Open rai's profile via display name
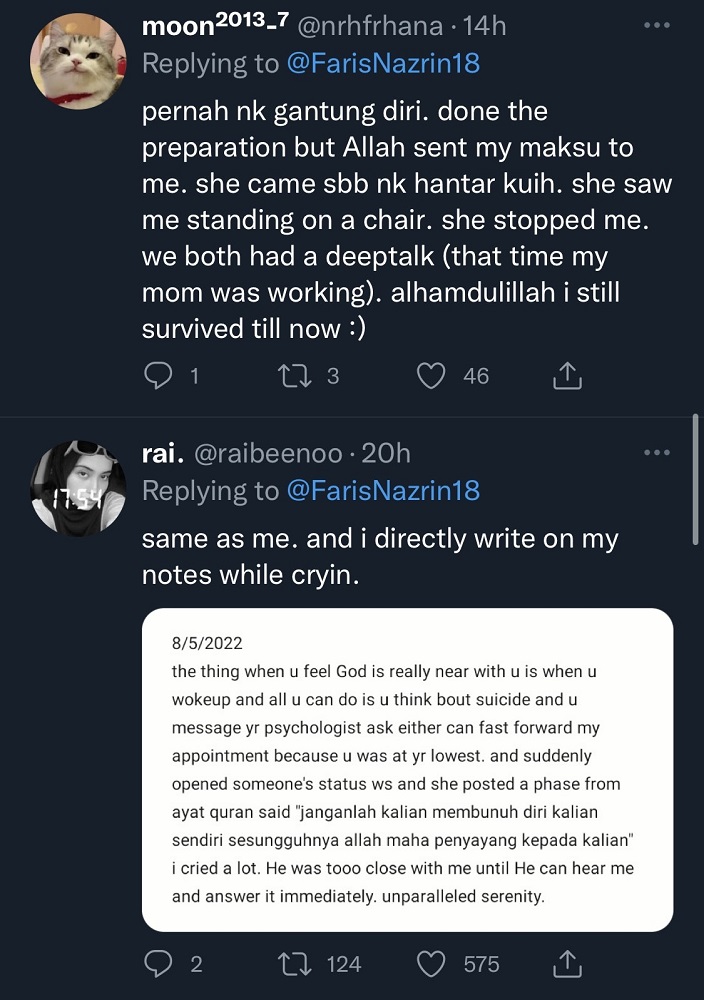The width and height of the screenshot is (704, 1000). (160, 453)
